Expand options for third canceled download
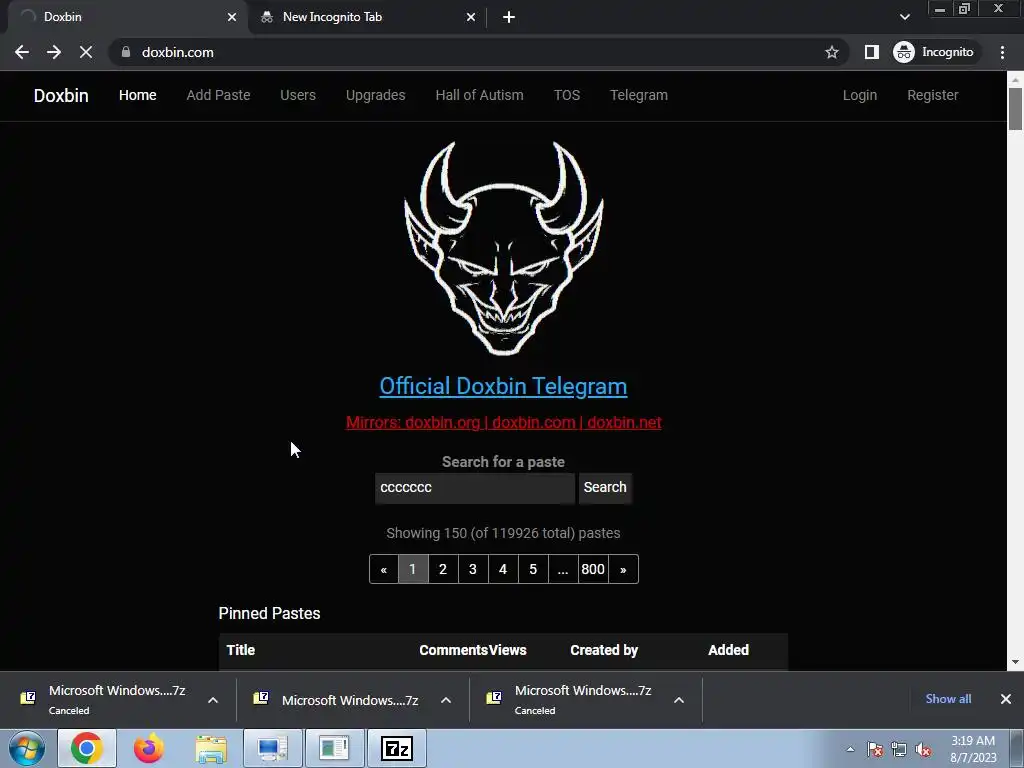Viewport: 1024px width, 768px height. (679, 700)
